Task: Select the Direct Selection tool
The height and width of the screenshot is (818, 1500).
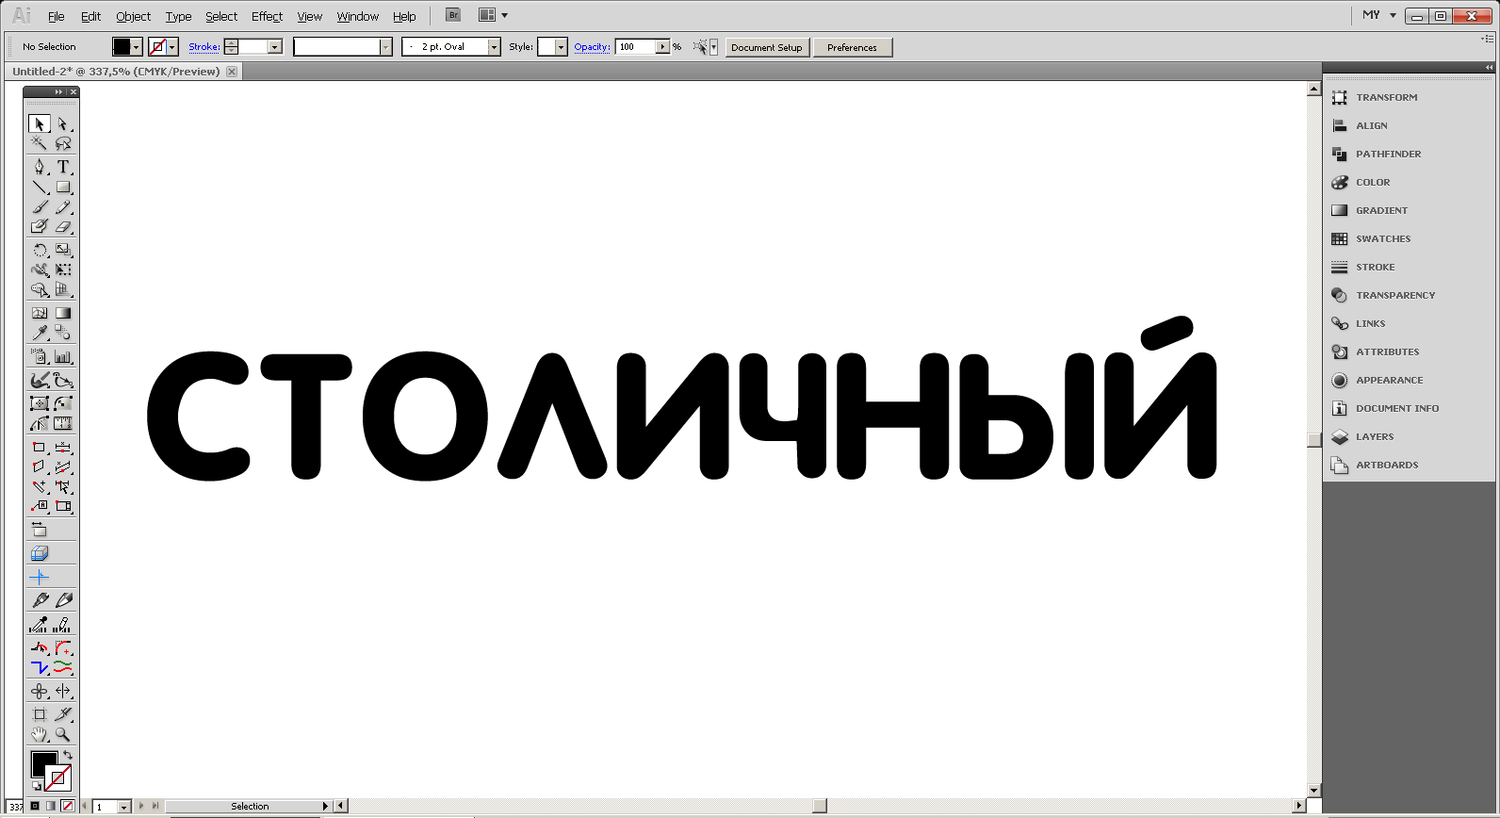Action: tap(63, 124)
